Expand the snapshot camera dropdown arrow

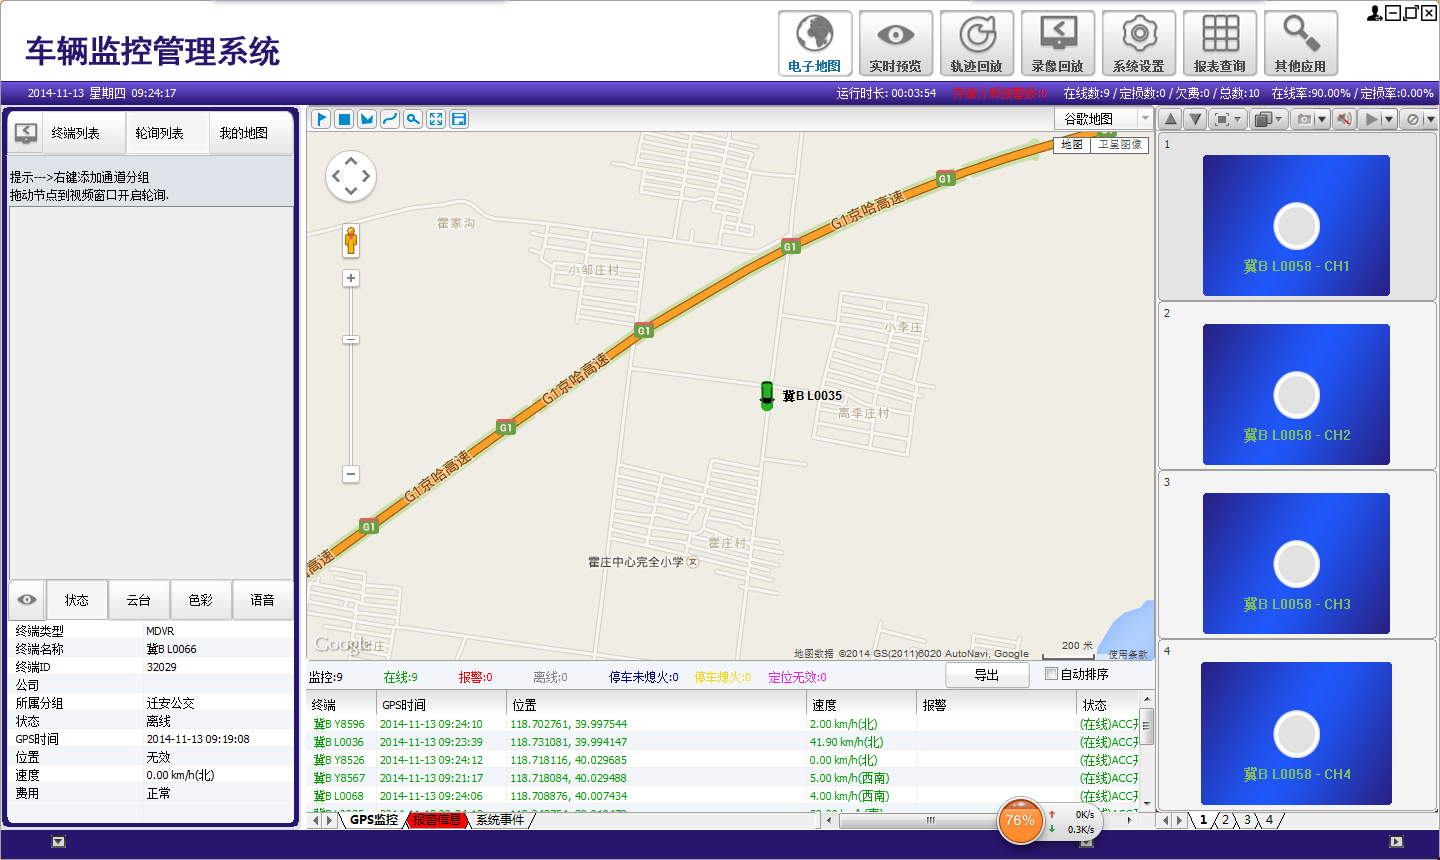tap(1322, 120)
